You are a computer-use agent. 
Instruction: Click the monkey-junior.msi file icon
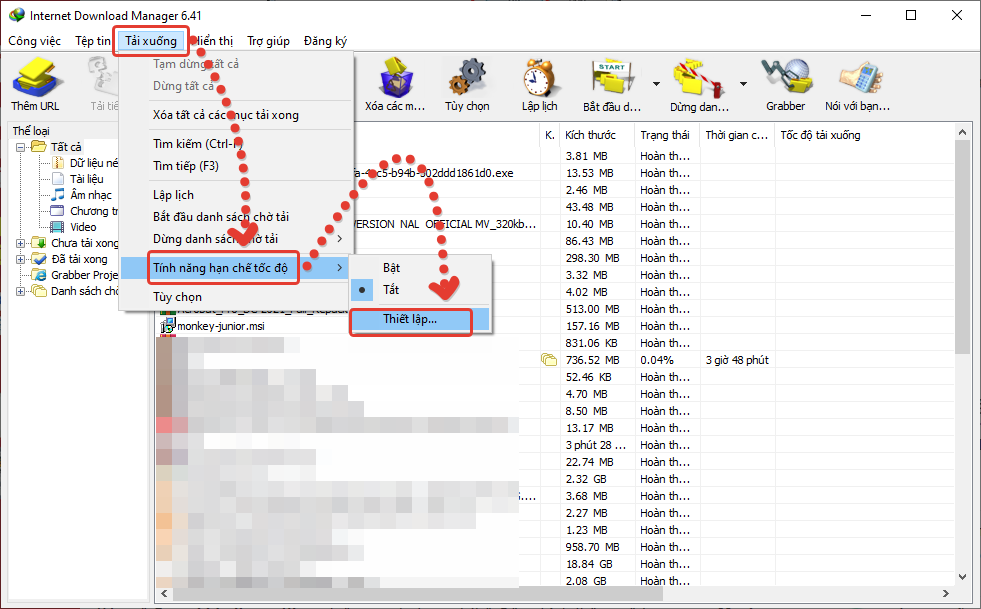pyautogui.click(x=168, y=326)
